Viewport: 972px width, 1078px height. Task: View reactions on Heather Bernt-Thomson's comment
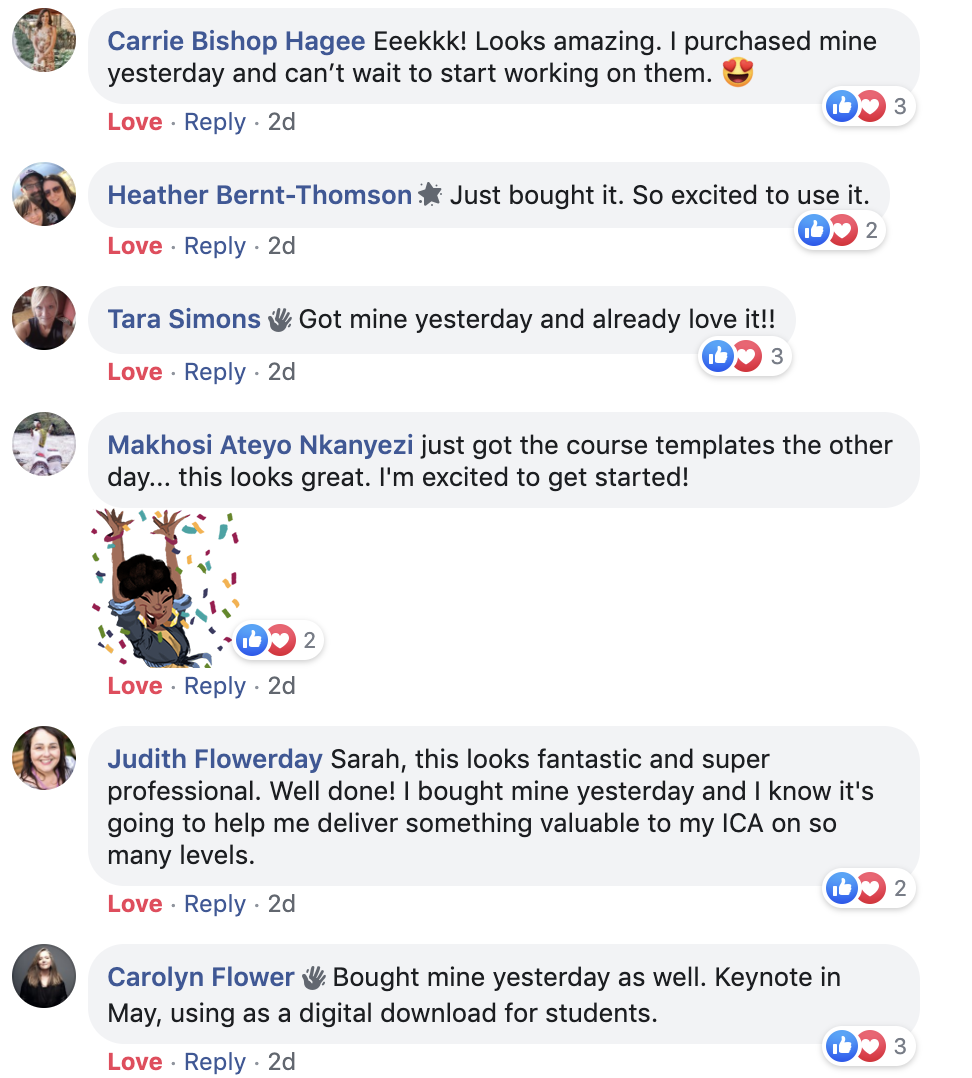pos(841,231)
